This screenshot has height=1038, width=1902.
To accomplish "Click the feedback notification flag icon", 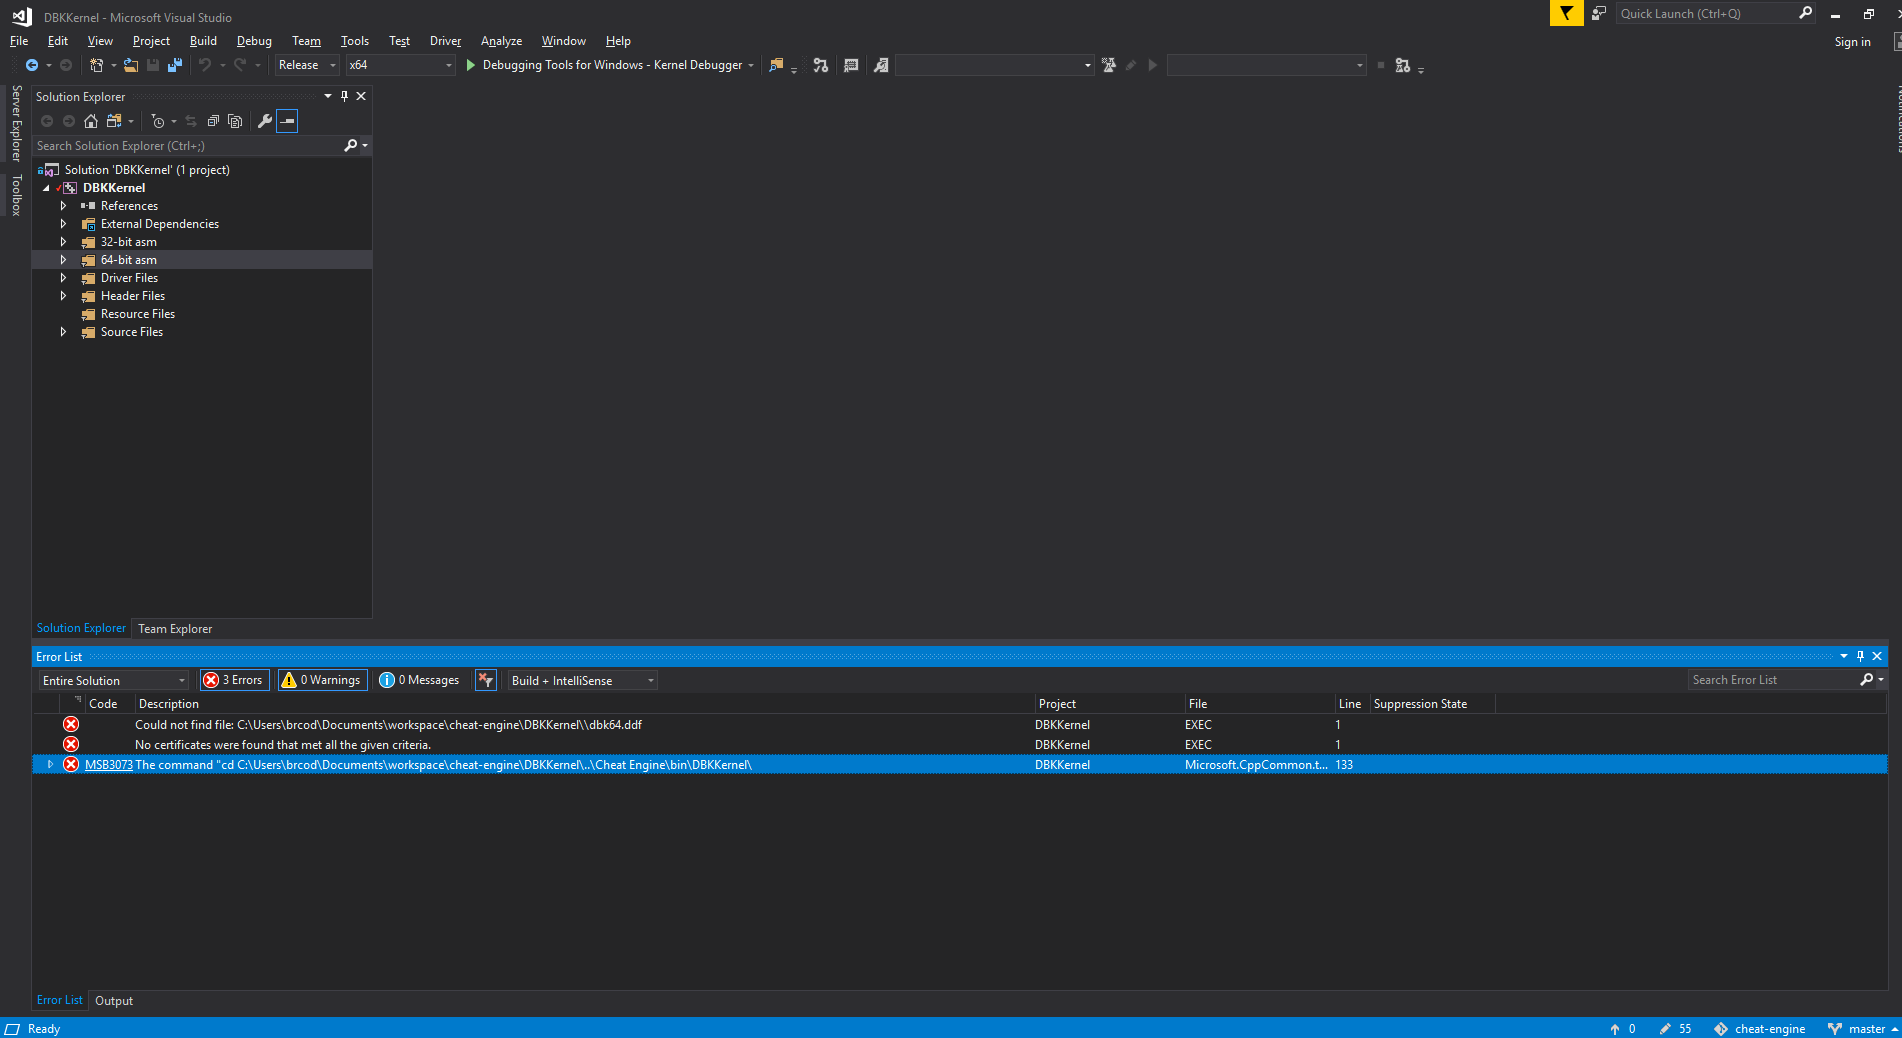I will (1566, 14).
